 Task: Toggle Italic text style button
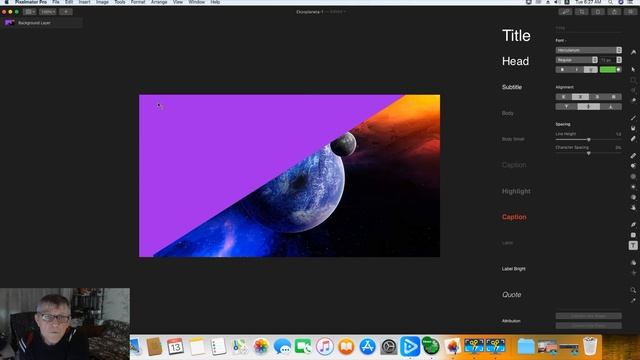coord(577,70)
